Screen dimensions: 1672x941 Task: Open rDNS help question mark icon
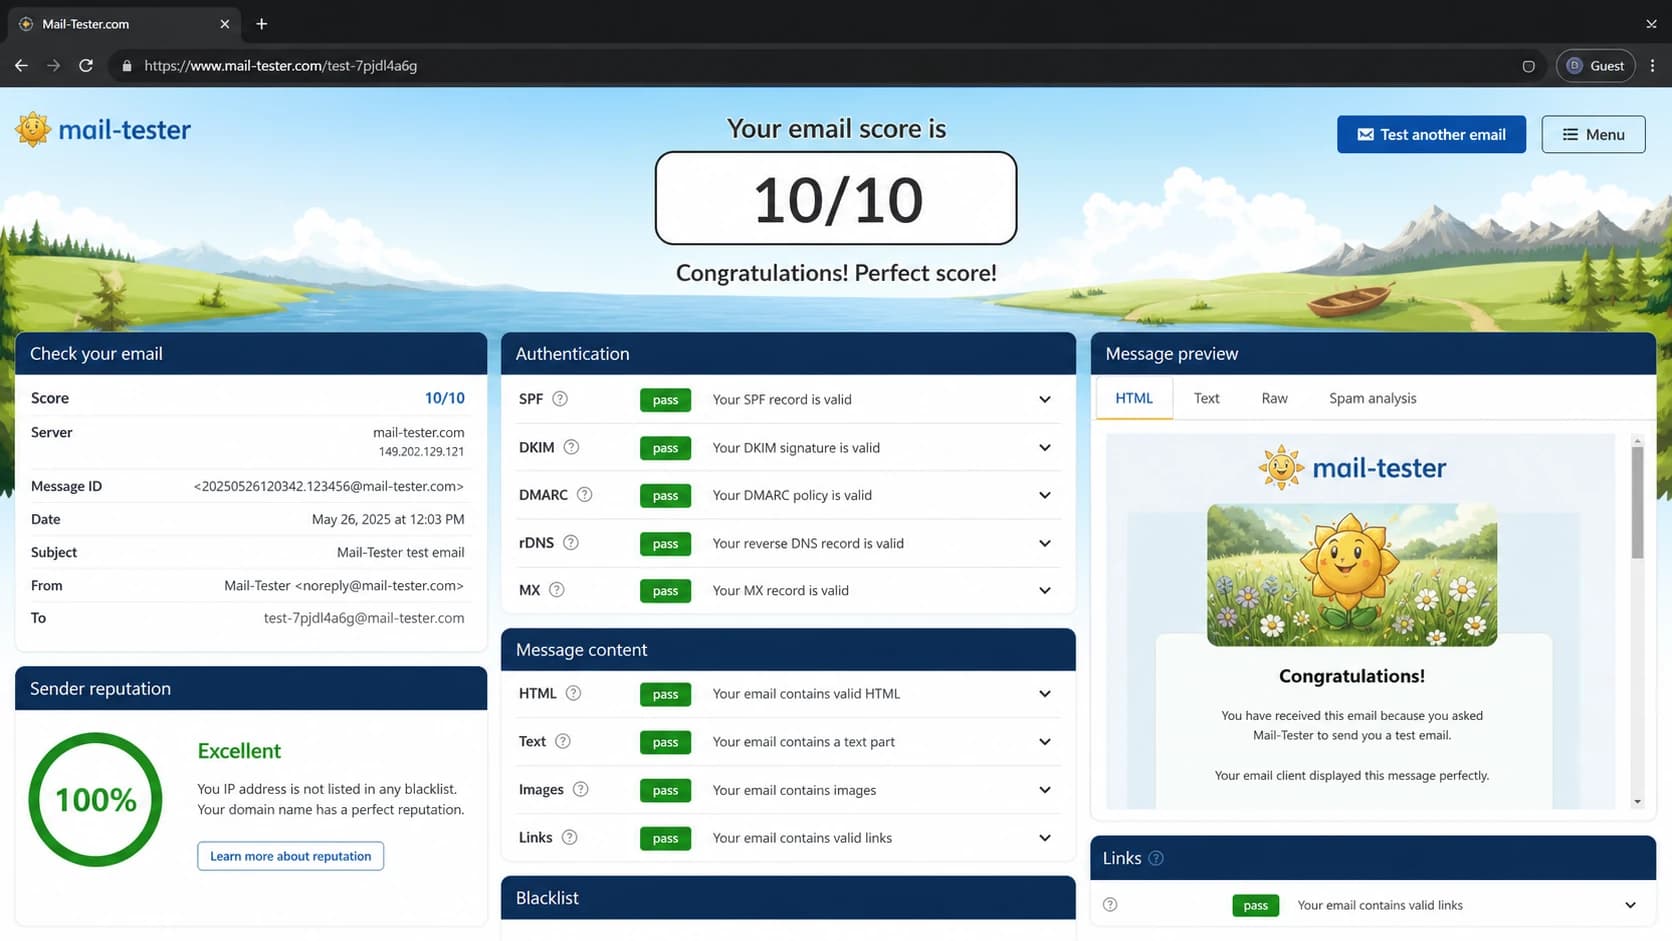click(x=571, y=543)
